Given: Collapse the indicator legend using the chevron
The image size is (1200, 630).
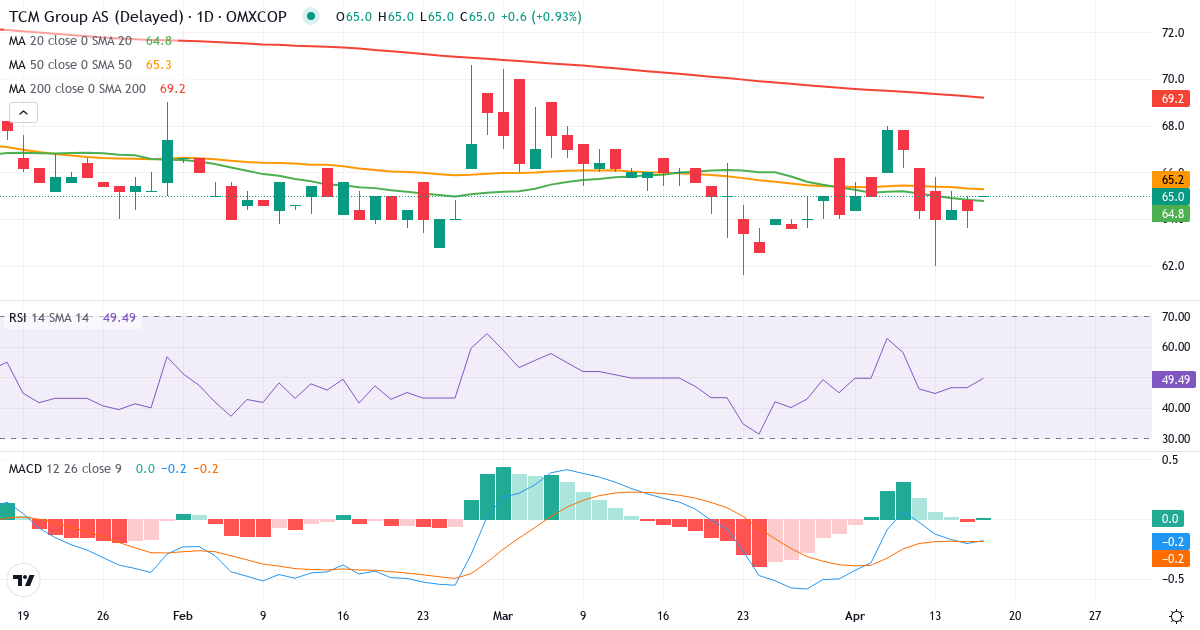Looking at the screenshot, I should 21,112.
